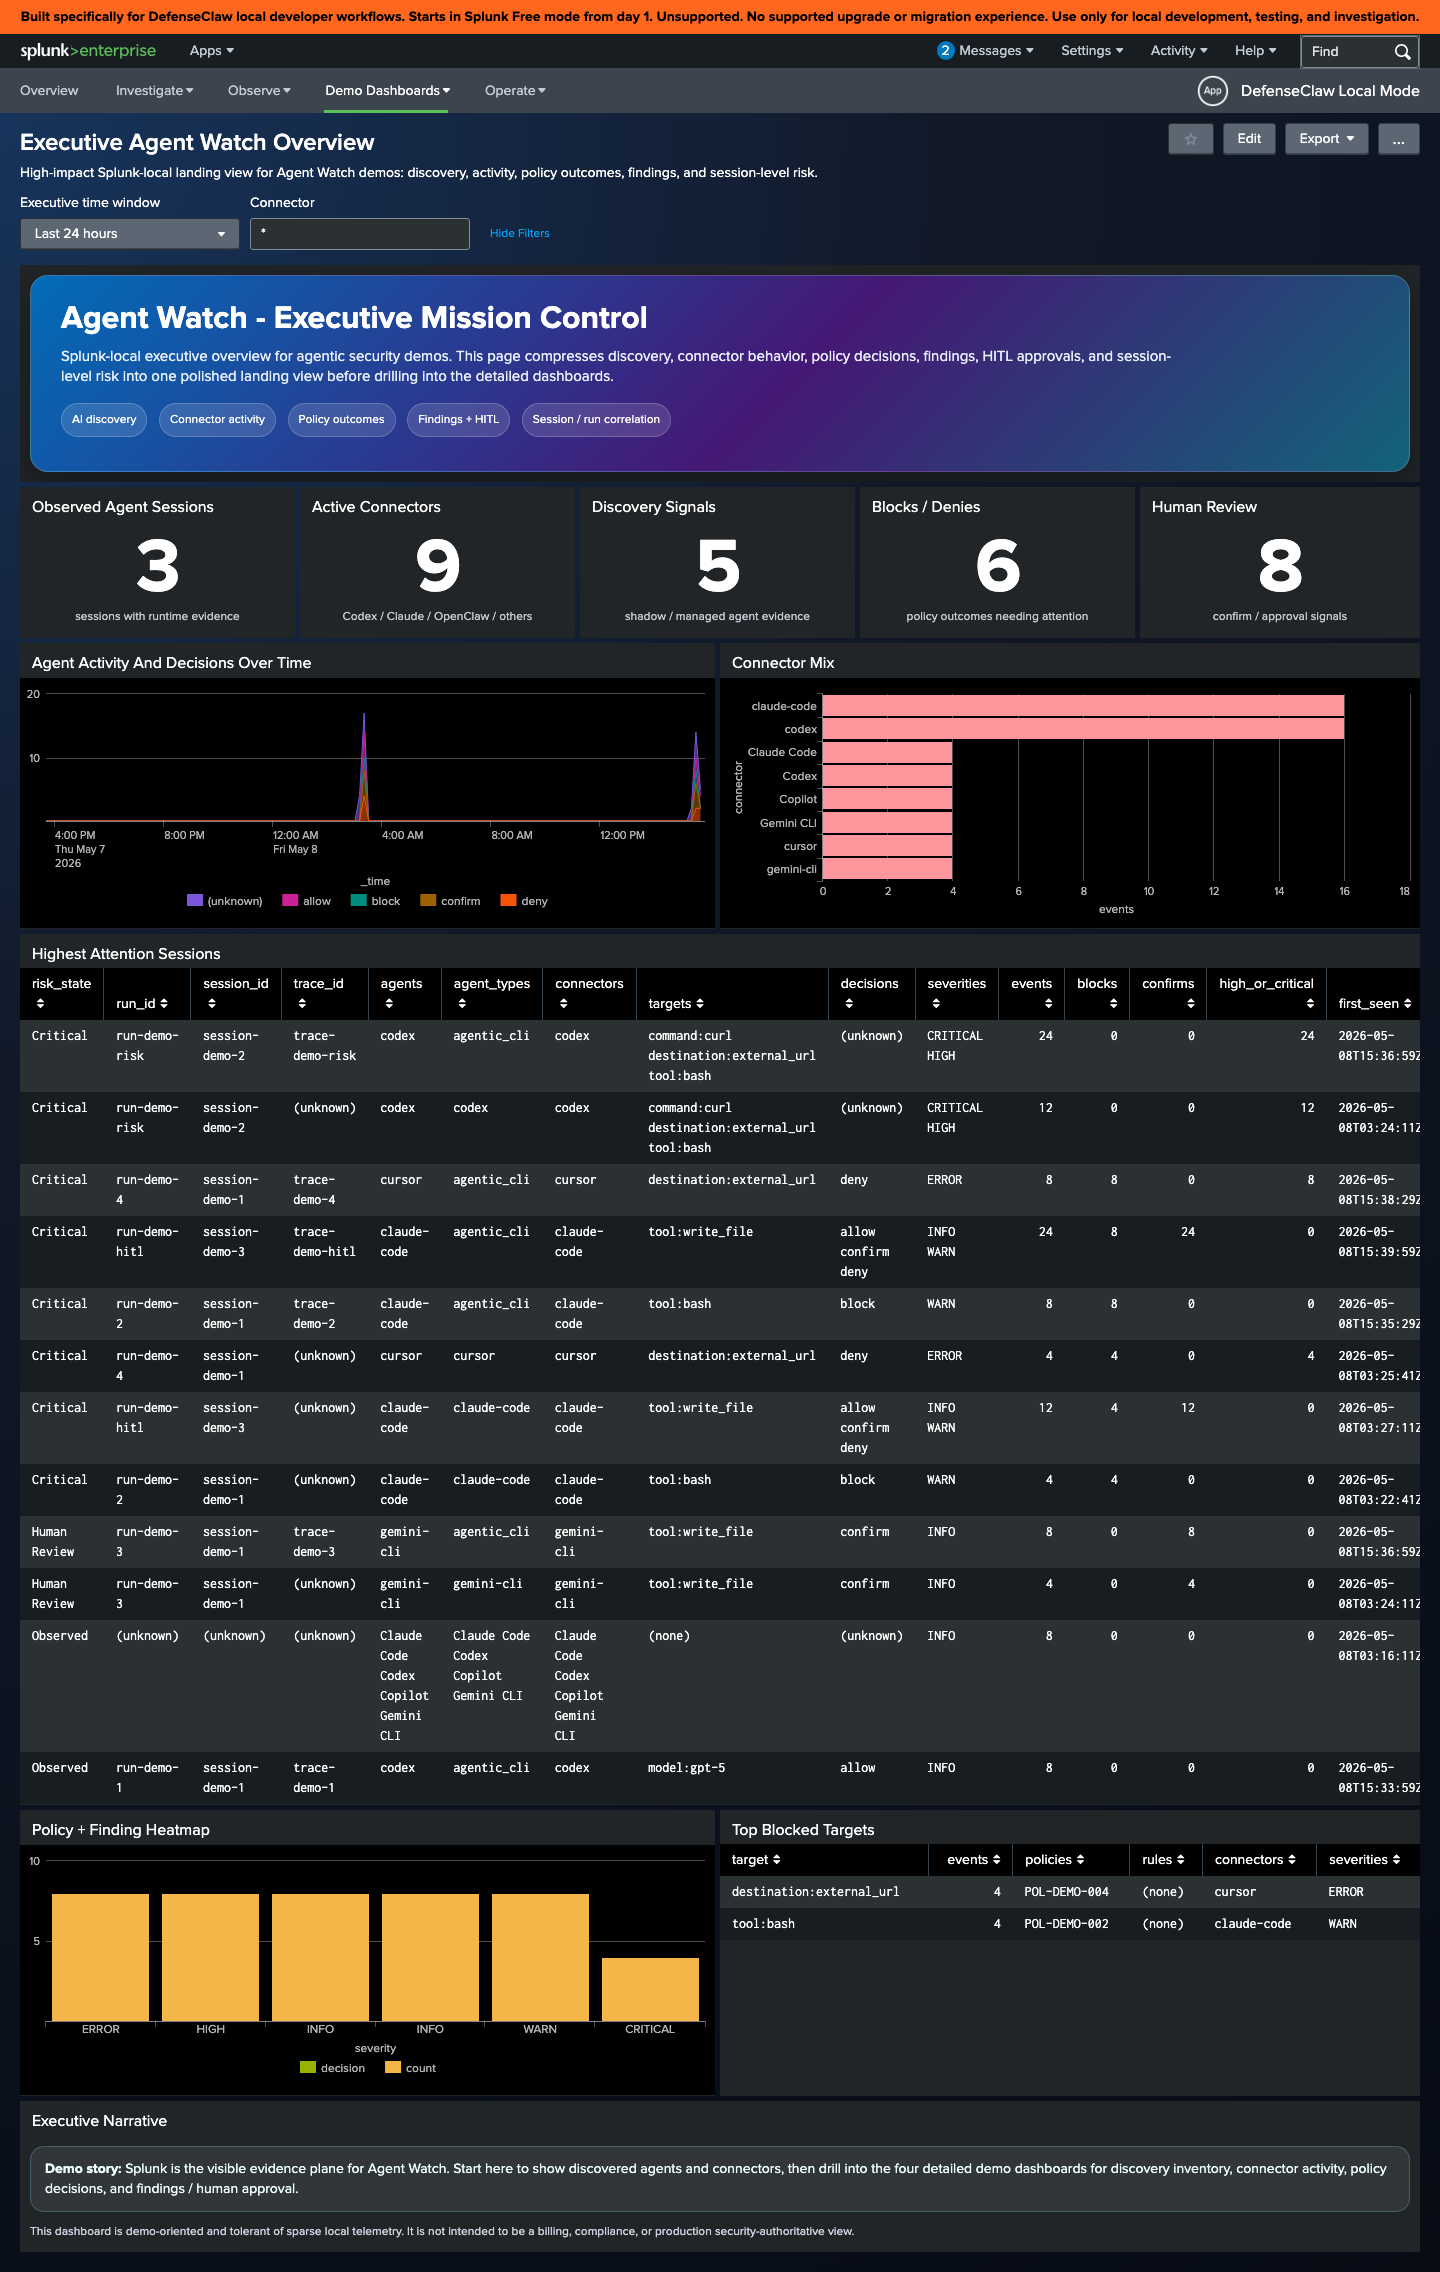This screenshot has width=1440, height=2272.
Task: Click the CRITICAL bar in heatmap chart
Action: [x=650, y=1989]
